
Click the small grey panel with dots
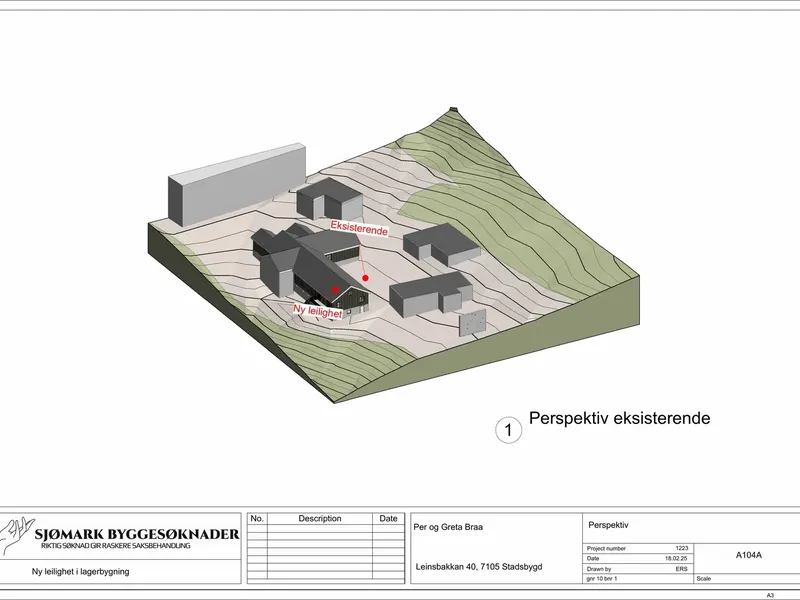472,322
